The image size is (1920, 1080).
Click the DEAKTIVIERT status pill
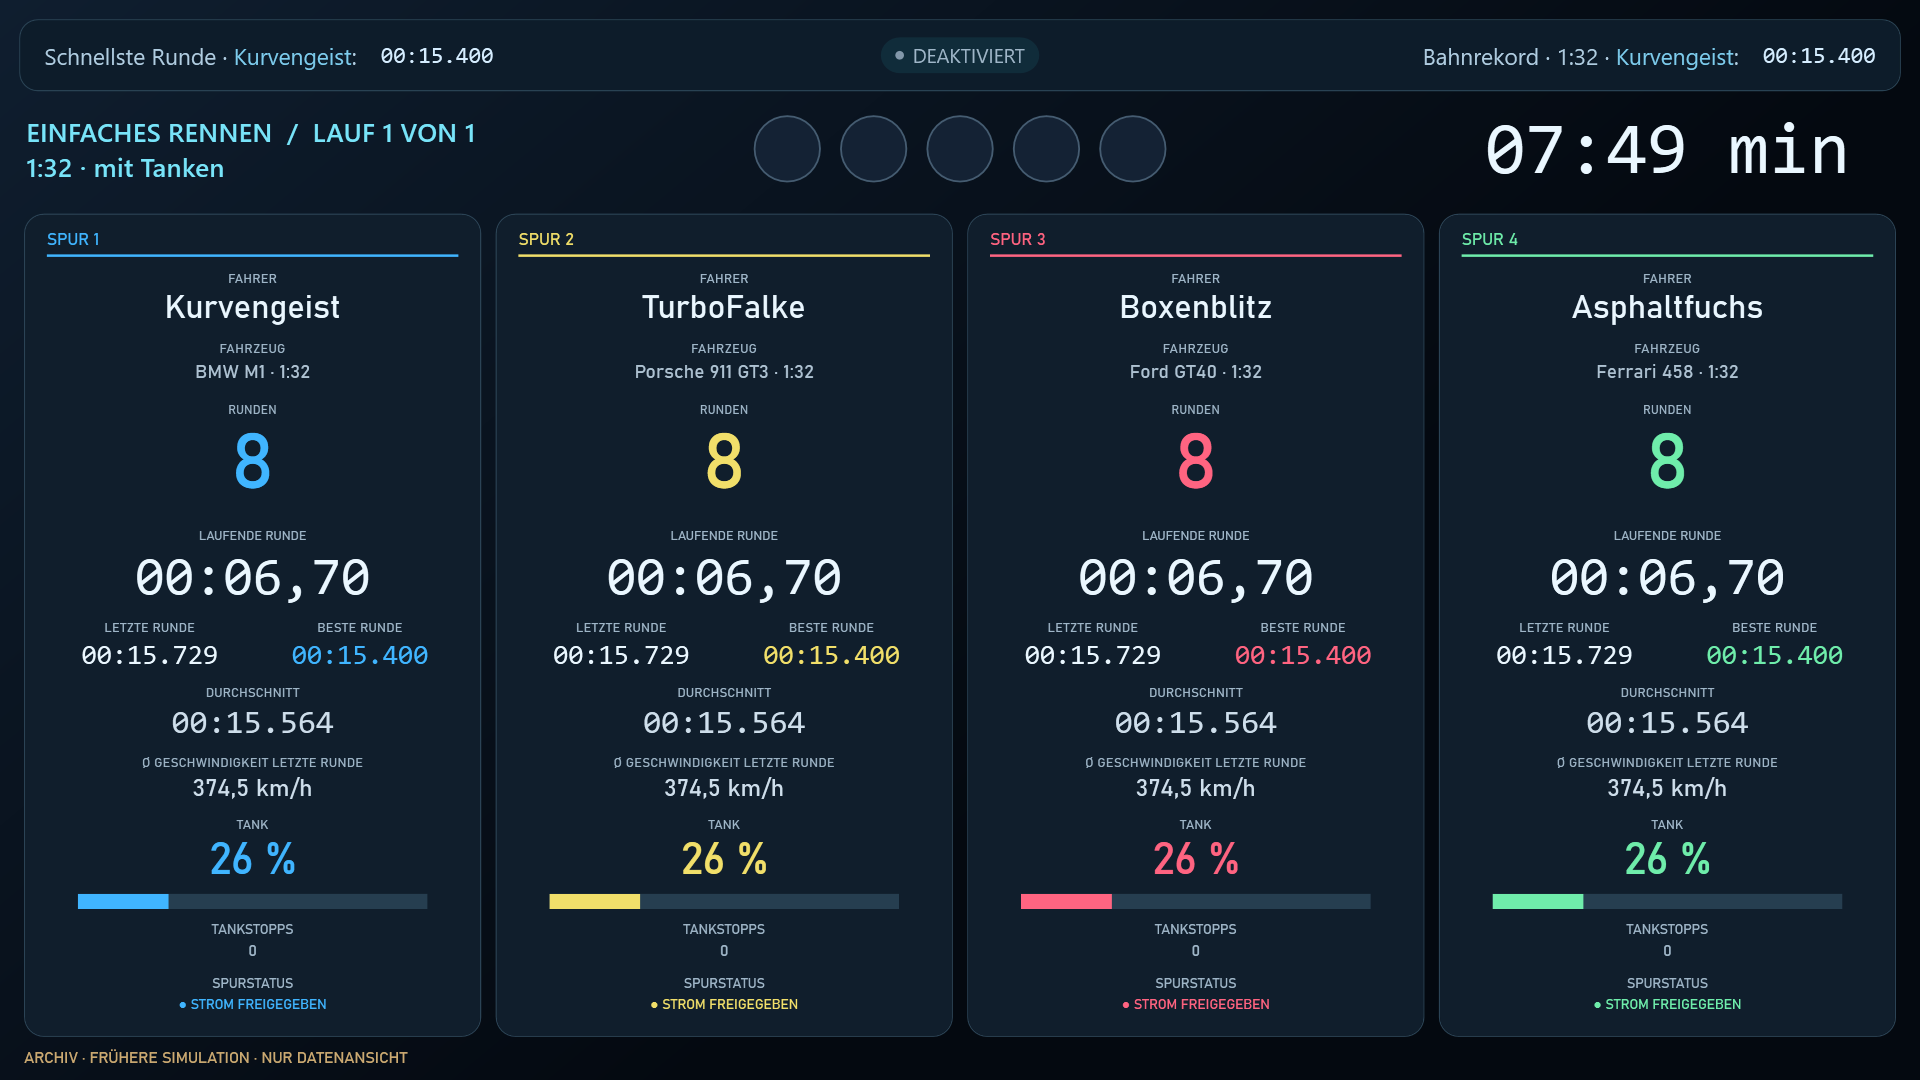point(960,56)
